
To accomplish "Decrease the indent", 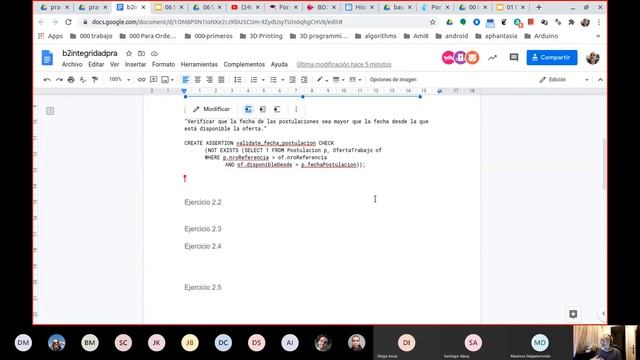I will tap(292, 80).
